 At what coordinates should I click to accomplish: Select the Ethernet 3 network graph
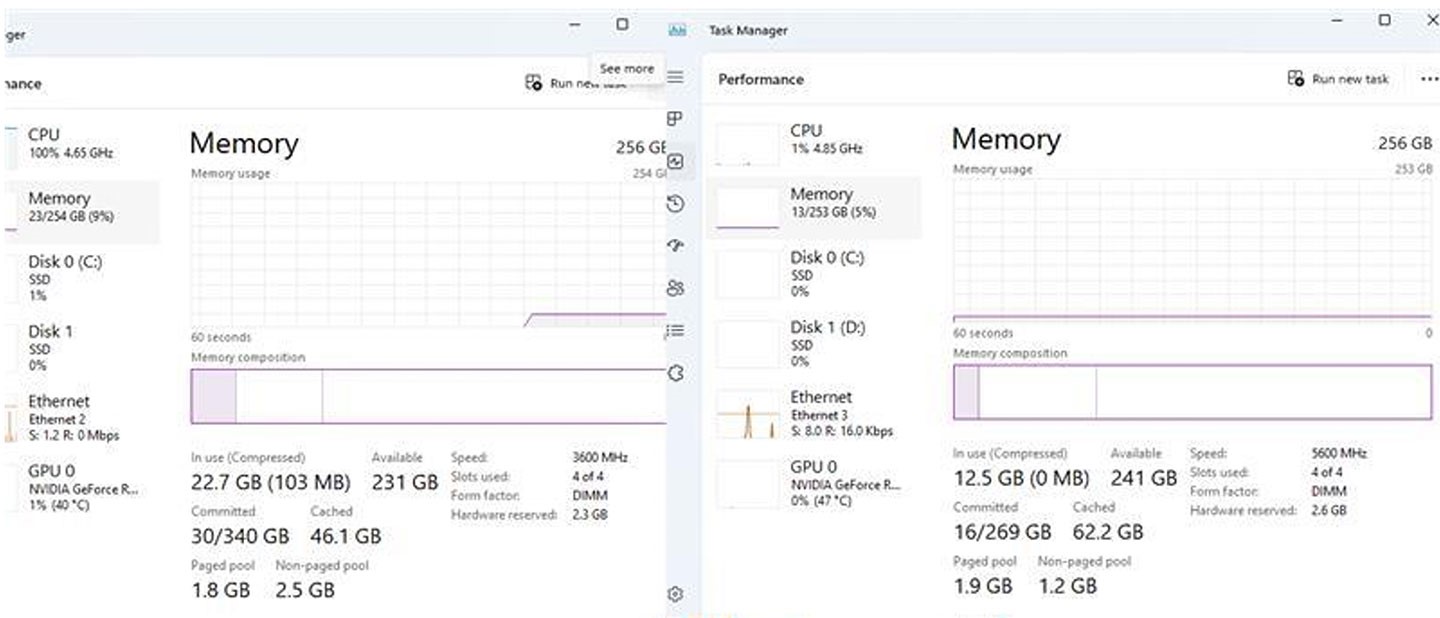pos(814,412)
